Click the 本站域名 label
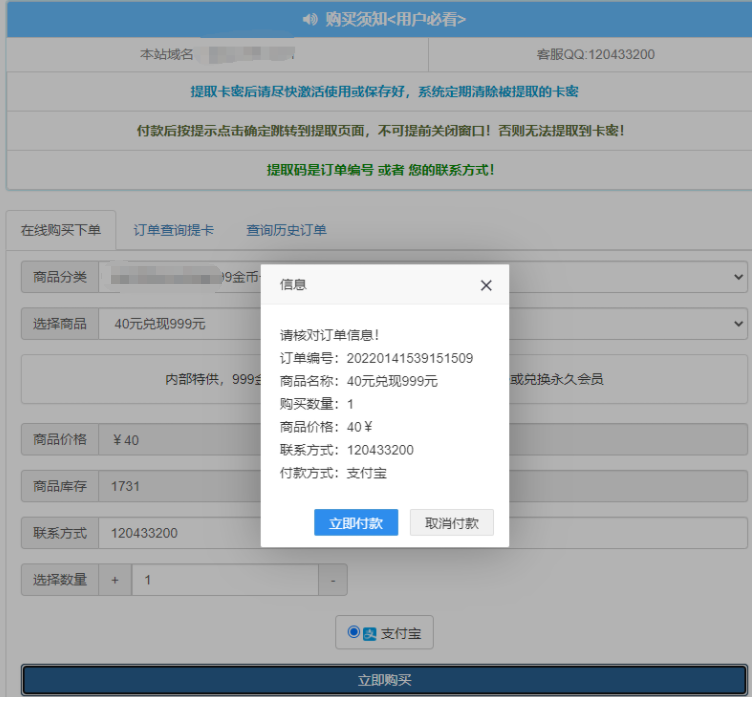The image size is (752, 701). [x=166, y=54]
